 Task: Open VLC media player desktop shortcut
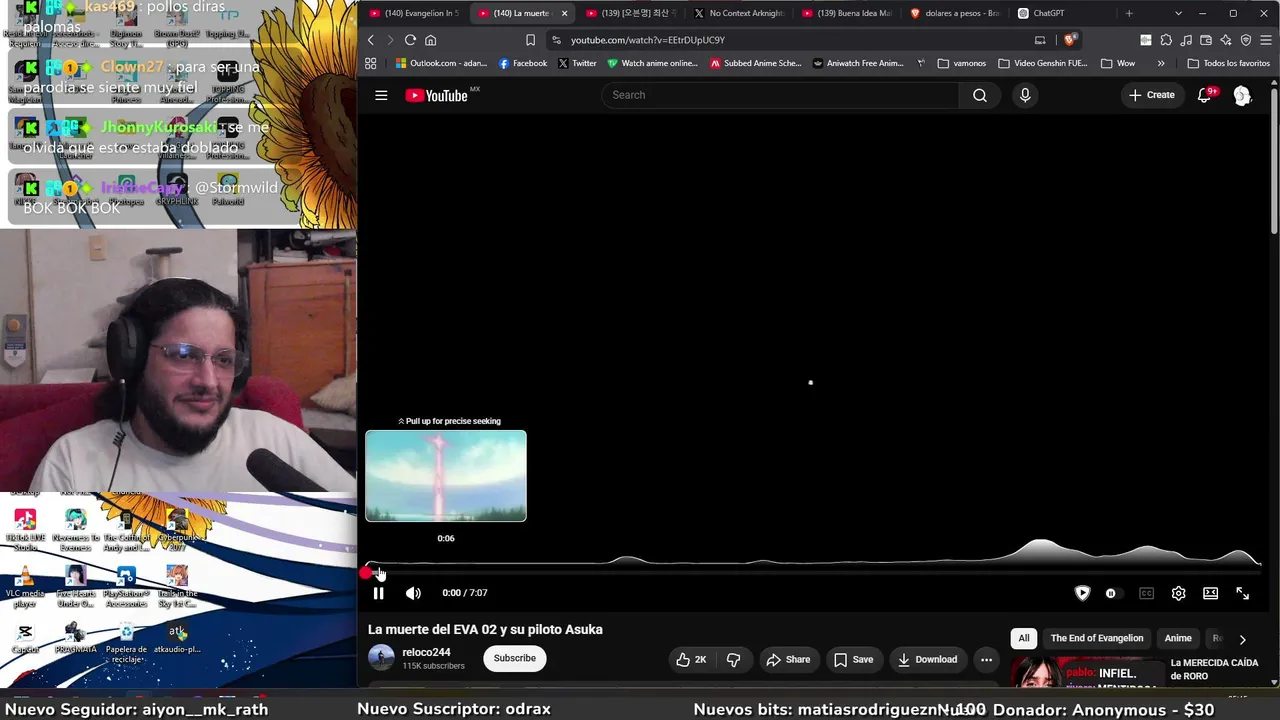[25, 586]
